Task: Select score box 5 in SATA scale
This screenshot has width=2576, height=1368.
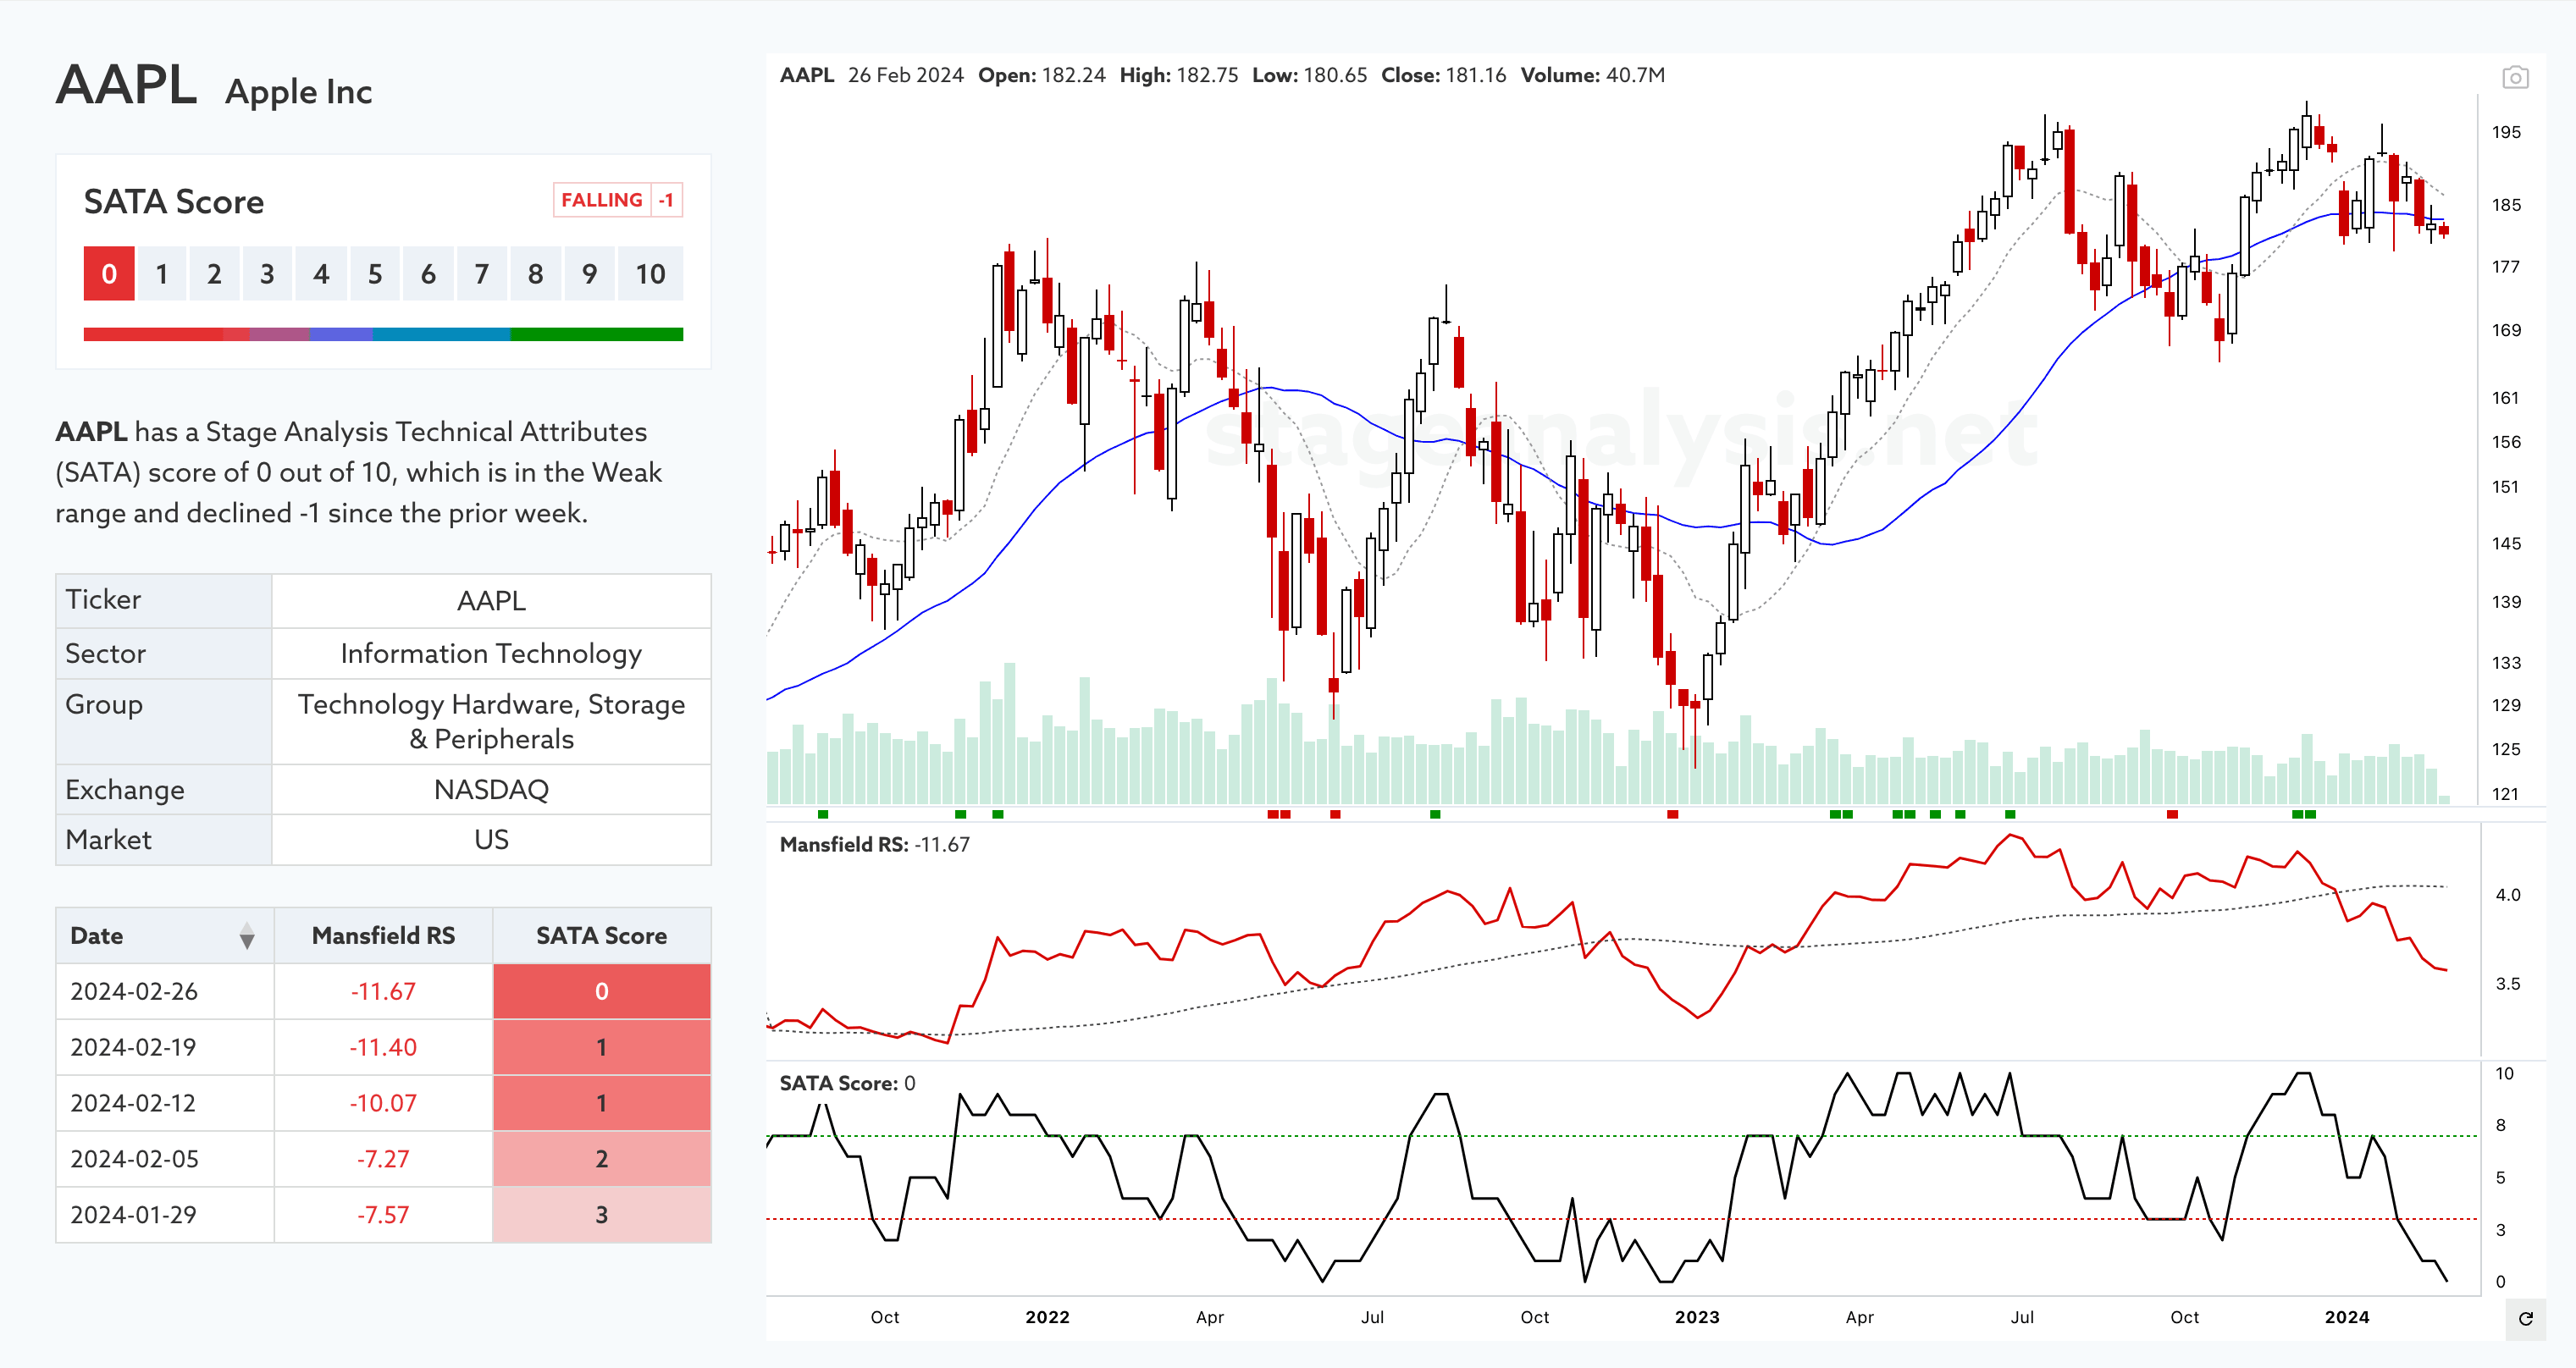Action: coord(375,274)
